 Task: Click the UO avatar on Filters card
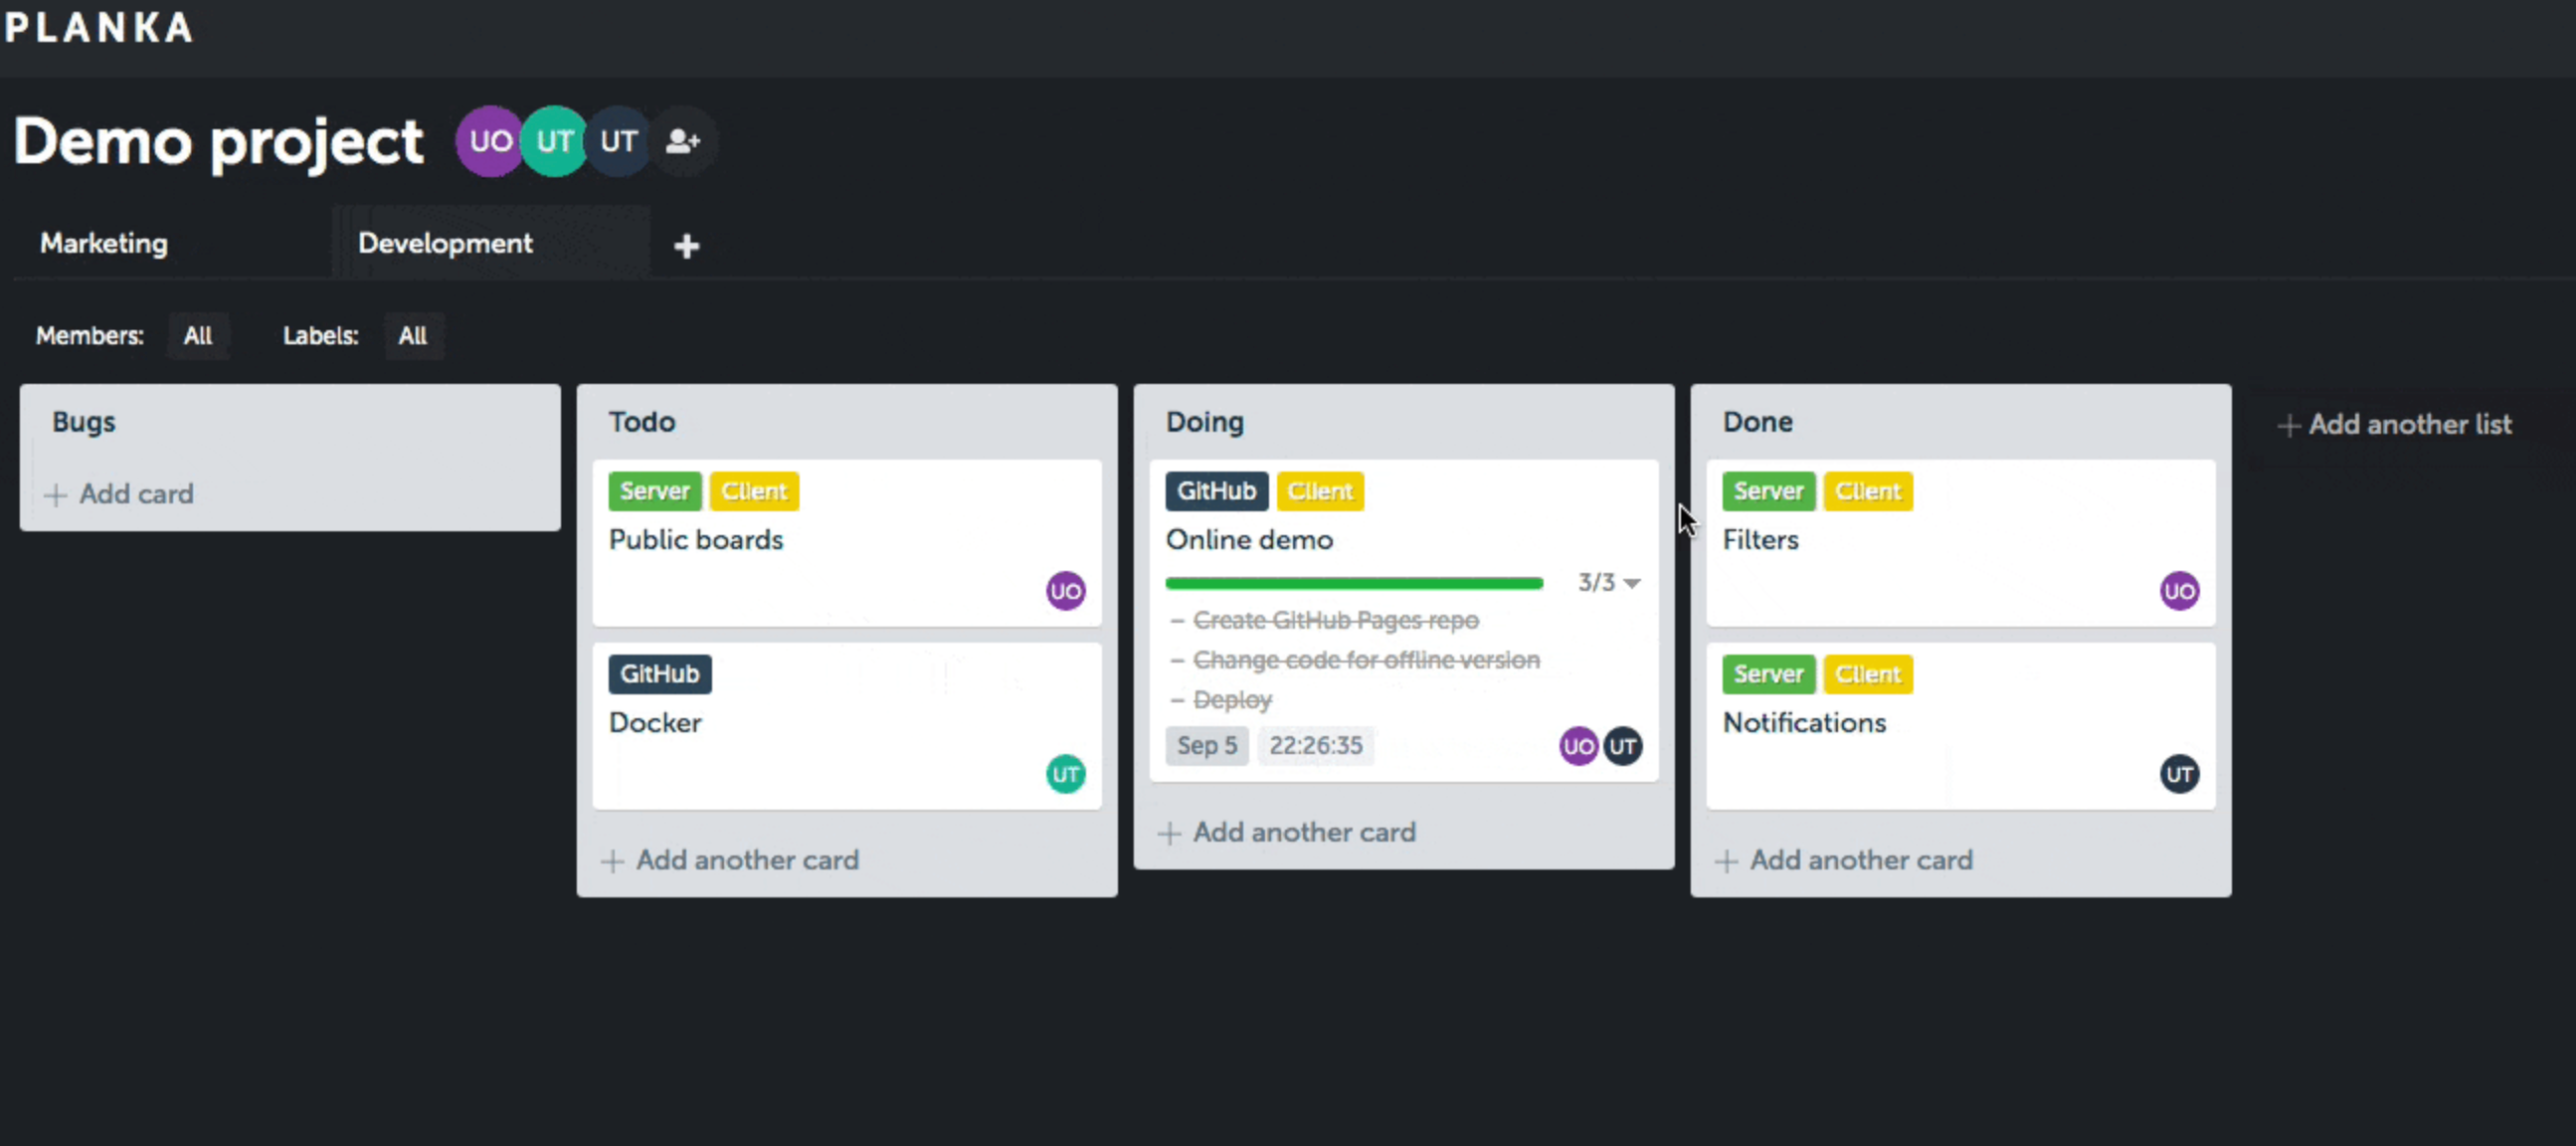click(x=2179, y=591)
